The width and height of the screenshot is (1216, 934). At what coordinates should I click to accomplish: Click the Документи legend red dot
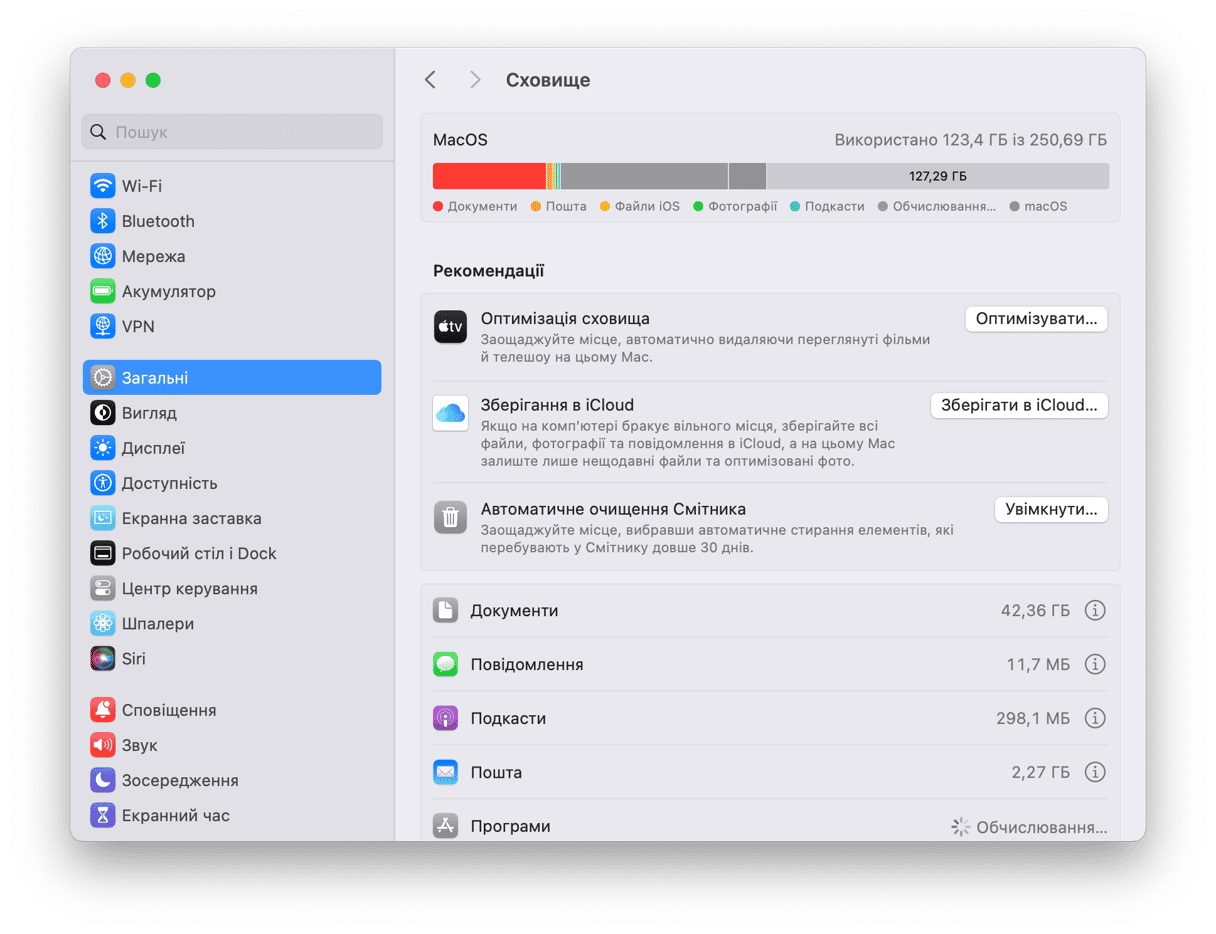pos(438,207)
